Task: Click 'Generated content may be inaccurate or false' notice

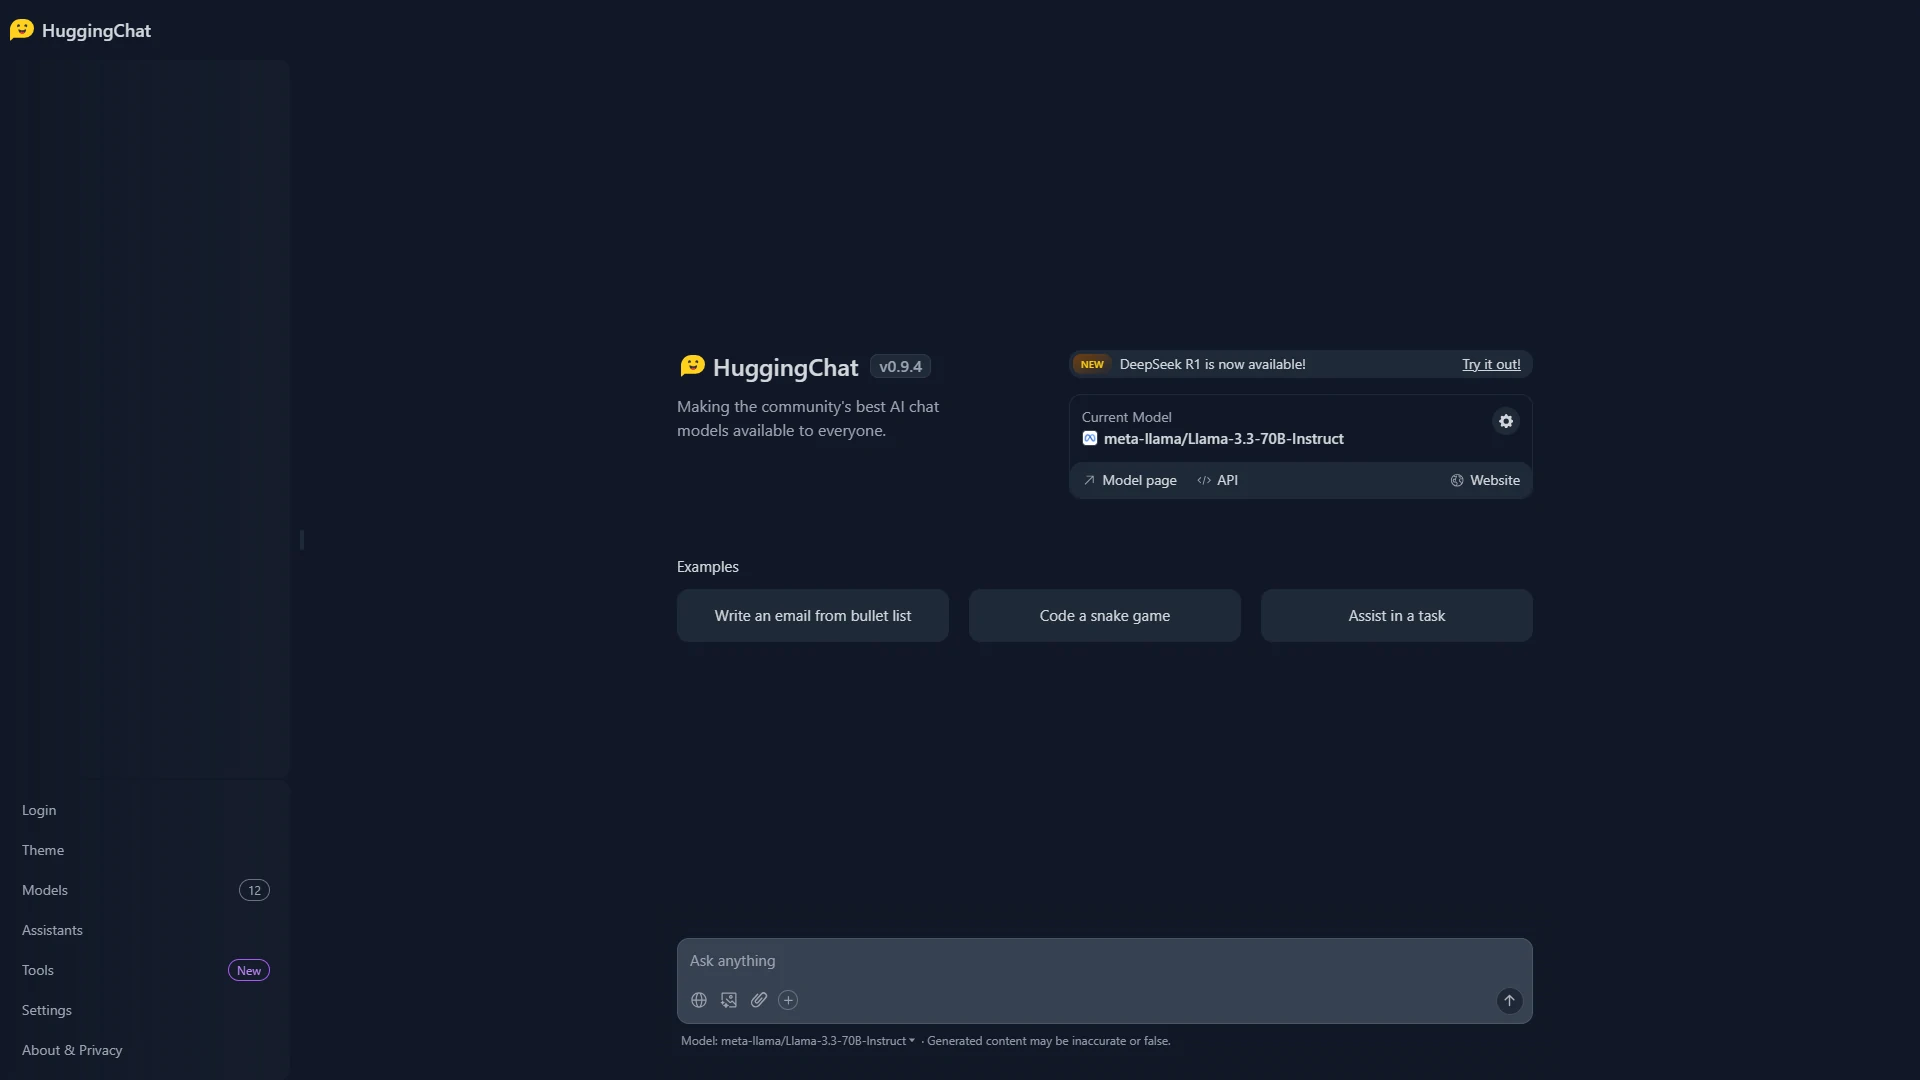Action: [1048, 1041]
